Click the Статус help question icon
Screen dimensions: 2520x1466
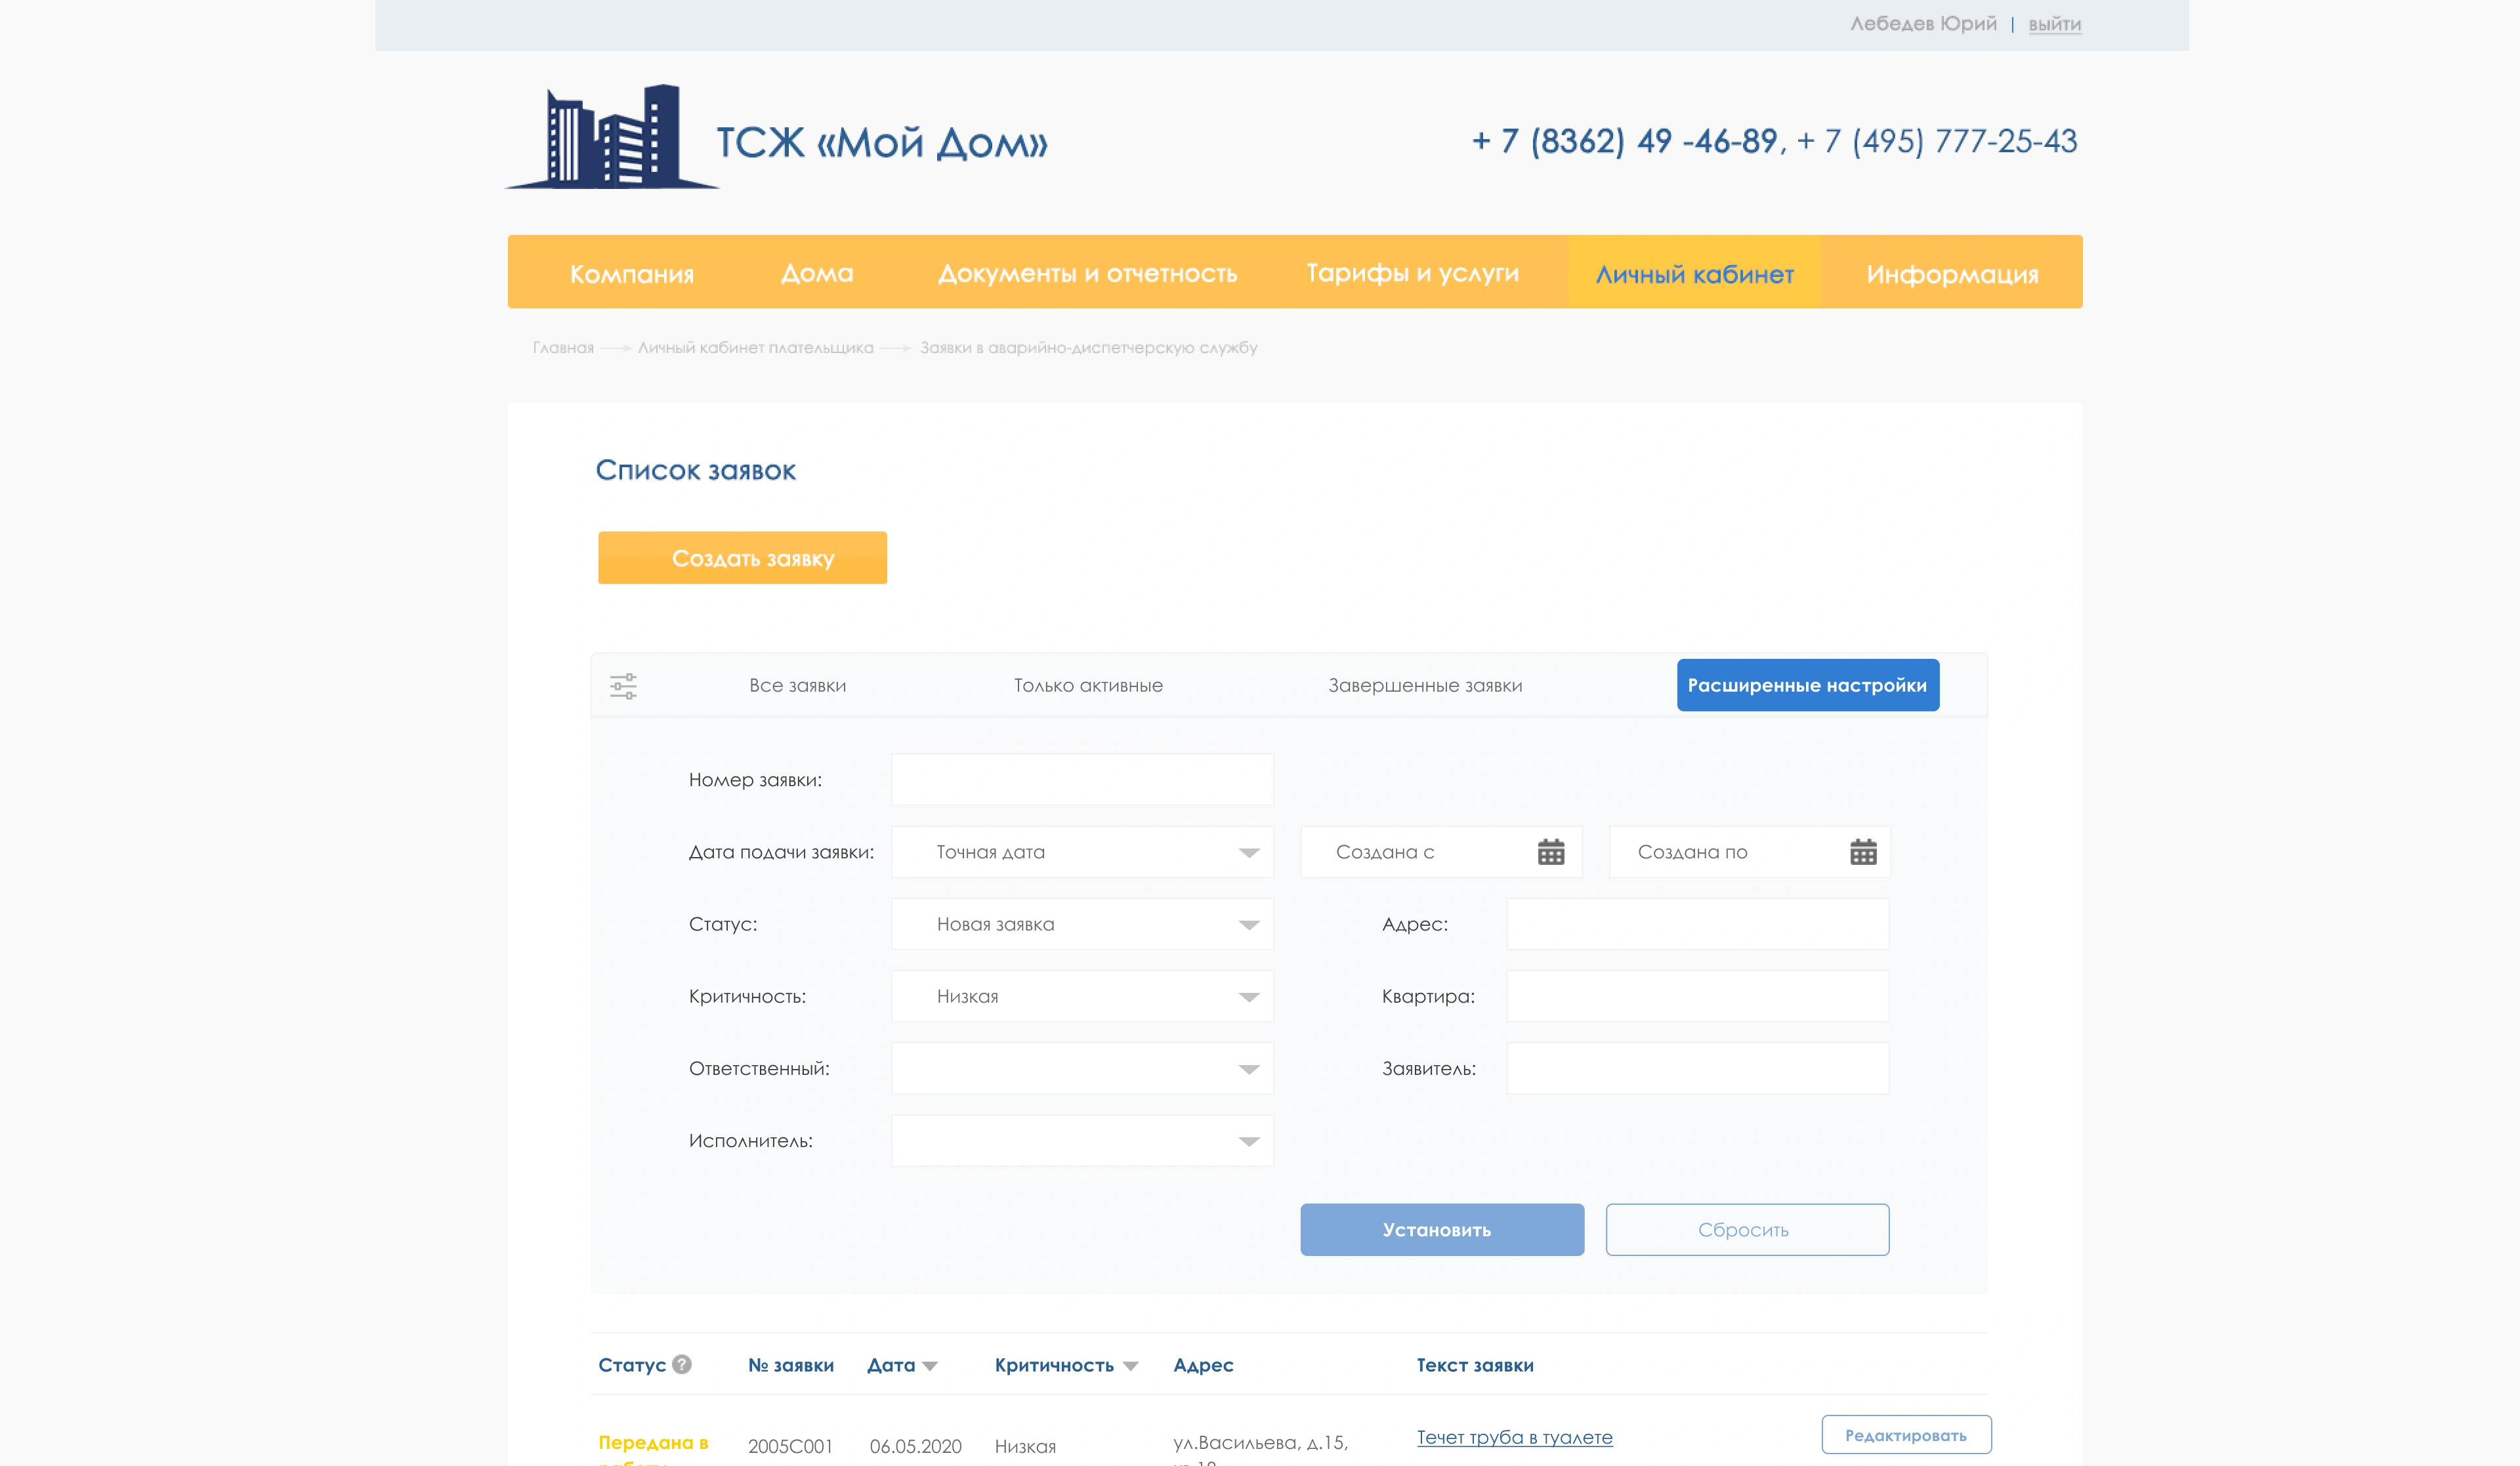[682, 1364]
